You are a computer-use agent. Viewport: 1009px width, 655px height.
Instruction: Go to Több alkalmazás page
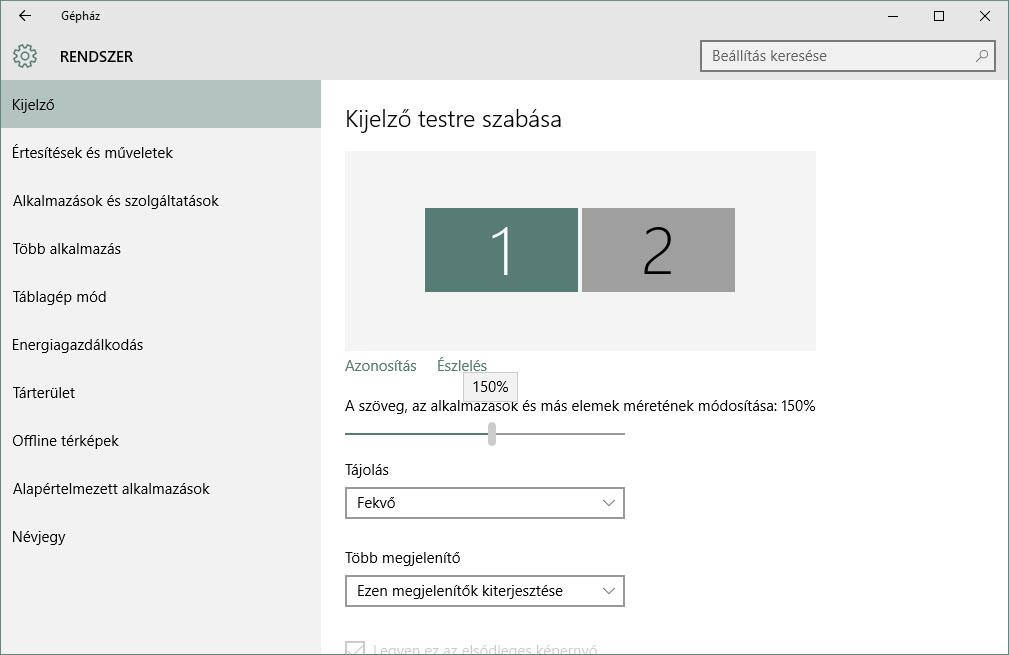[x=66, y=249]
